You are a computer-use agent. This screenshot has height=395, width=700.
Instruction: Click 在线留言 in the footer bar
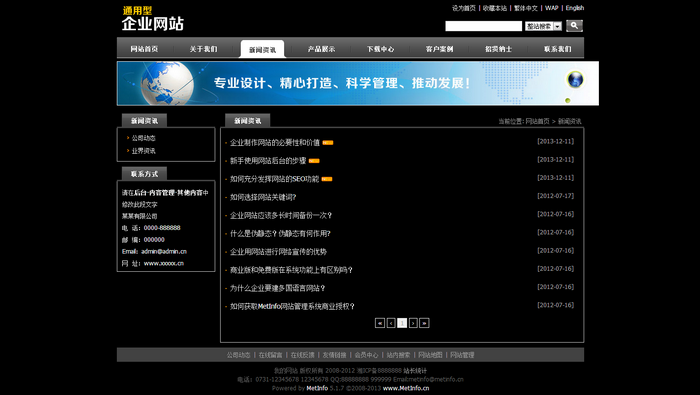[x=271, y=355]
